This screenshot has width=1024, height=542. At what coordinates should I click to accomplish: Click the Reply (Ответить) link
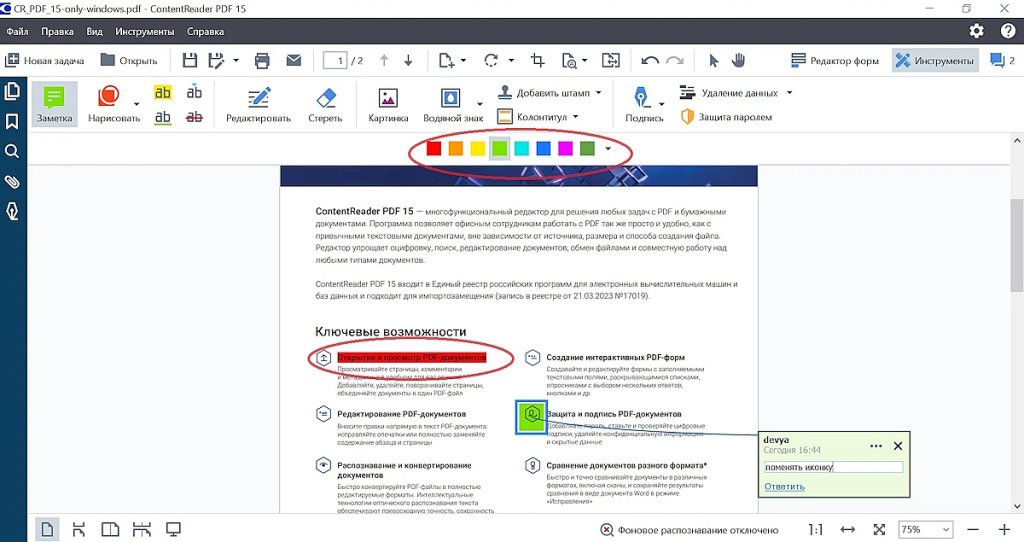(784, 486)
